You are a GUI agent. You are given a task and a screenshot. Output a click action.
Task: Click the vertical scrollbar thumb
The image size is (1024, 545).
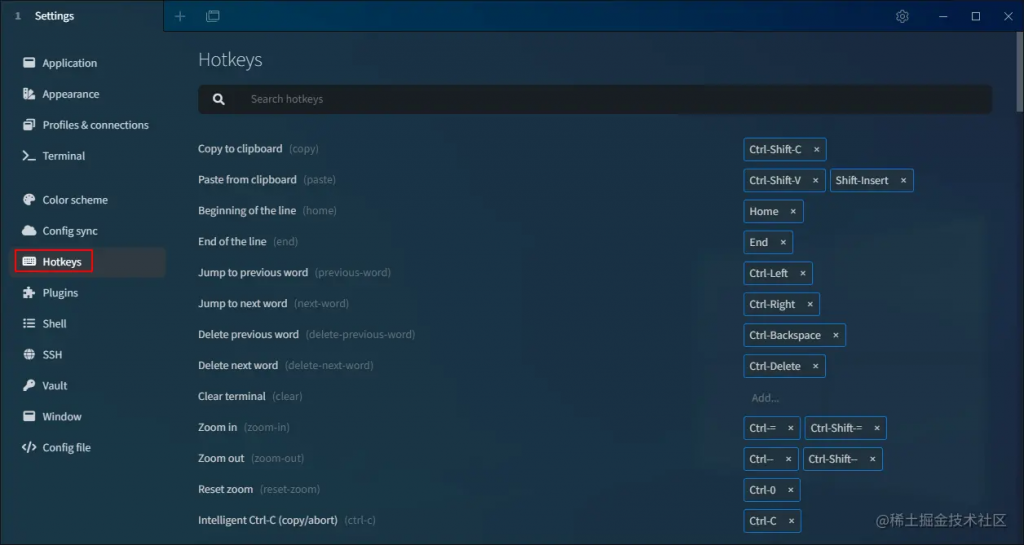tap(1020, 72)
